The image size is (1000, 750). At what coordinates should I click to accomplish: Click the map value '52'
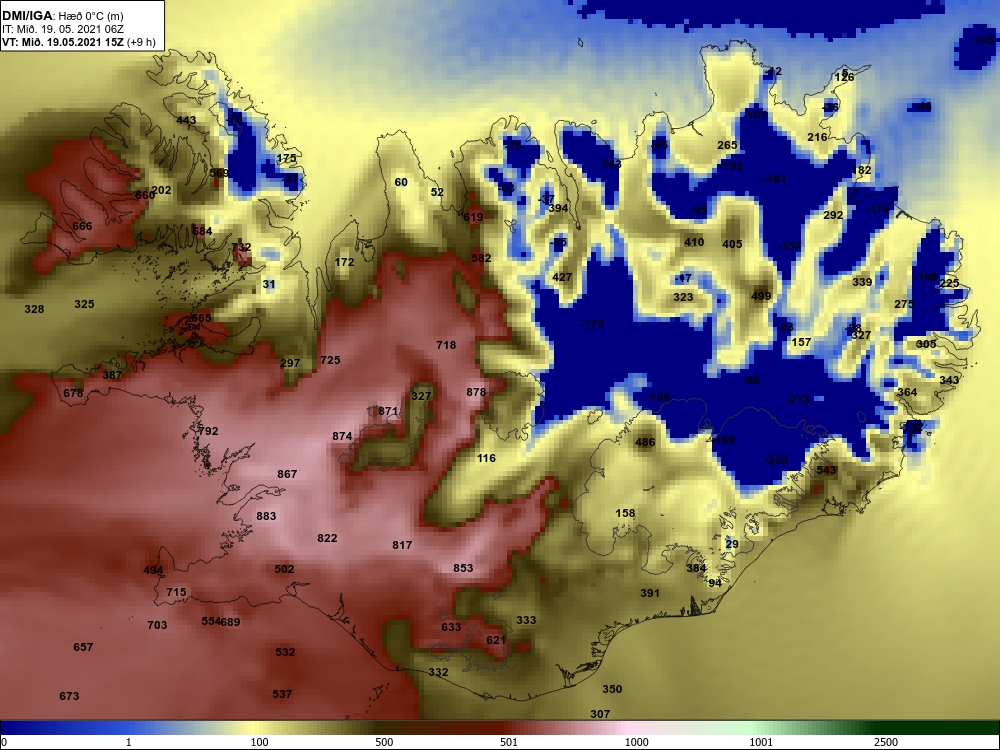437,192
